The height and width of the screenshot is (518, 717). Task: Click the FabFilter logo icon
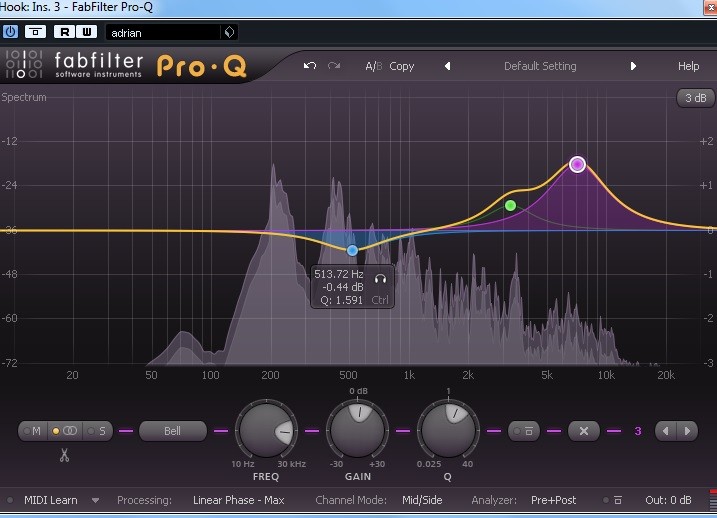coord(24,64)
